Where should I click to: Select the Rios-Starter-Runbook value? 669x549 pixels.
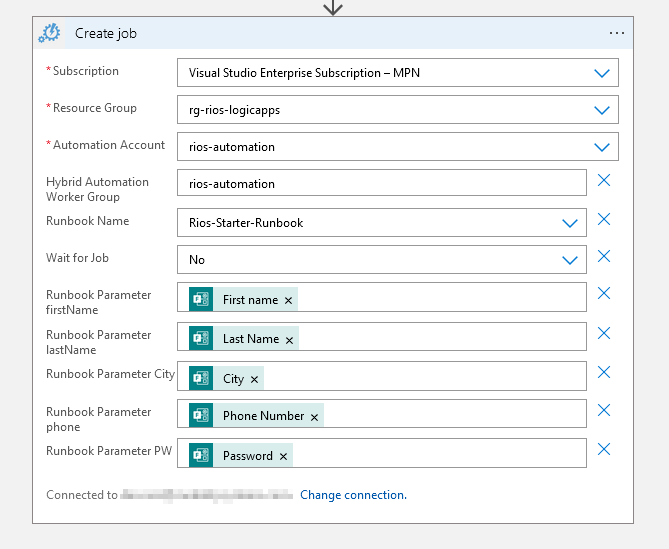[246, 223]
